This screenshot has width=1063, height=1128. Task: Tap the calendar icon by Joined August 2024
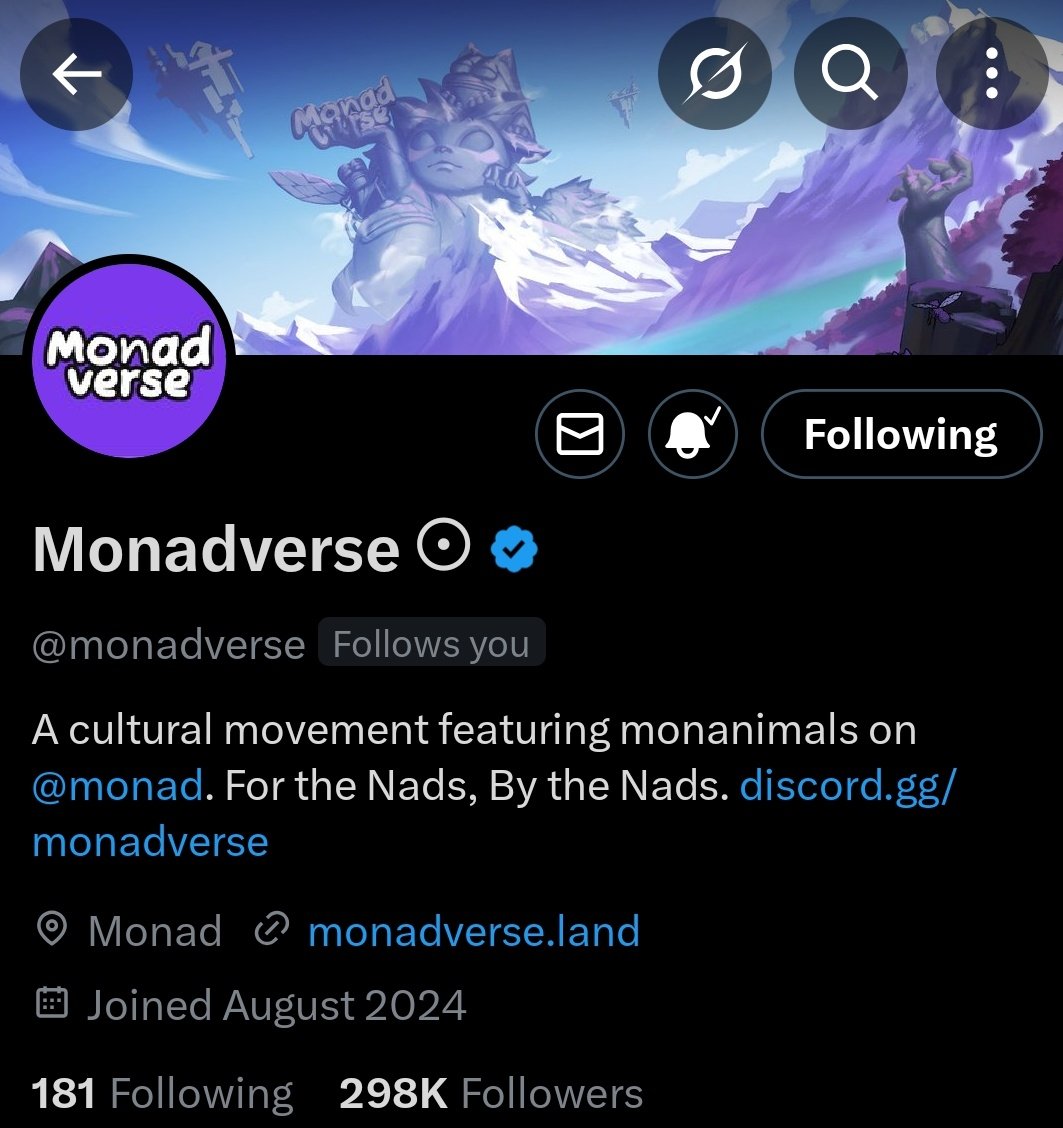click(52, 1003)
